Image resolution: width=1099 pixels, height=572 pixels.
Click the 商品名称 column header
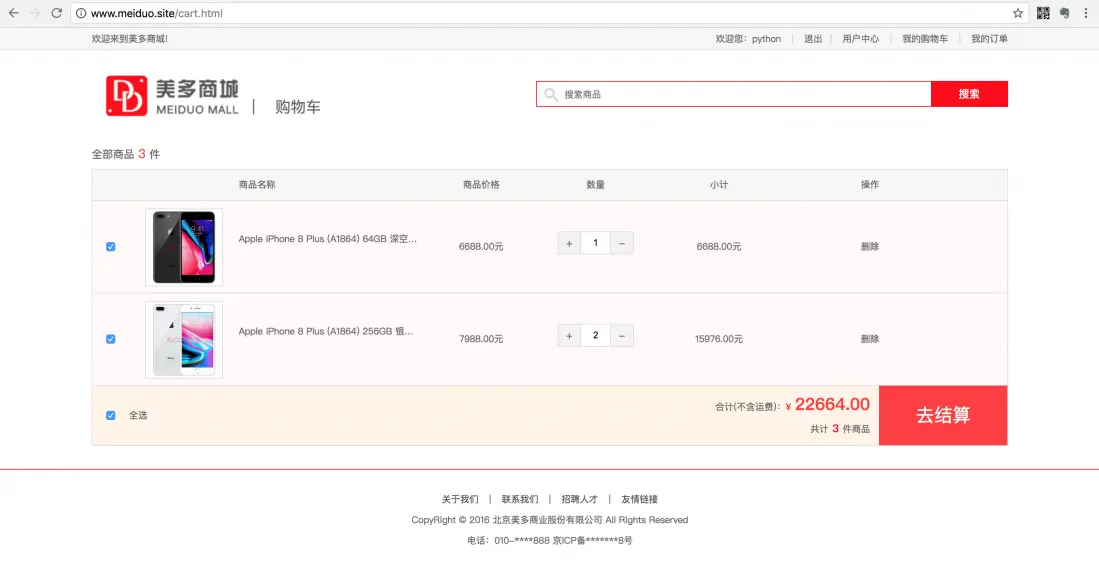(x=257, y=185)
